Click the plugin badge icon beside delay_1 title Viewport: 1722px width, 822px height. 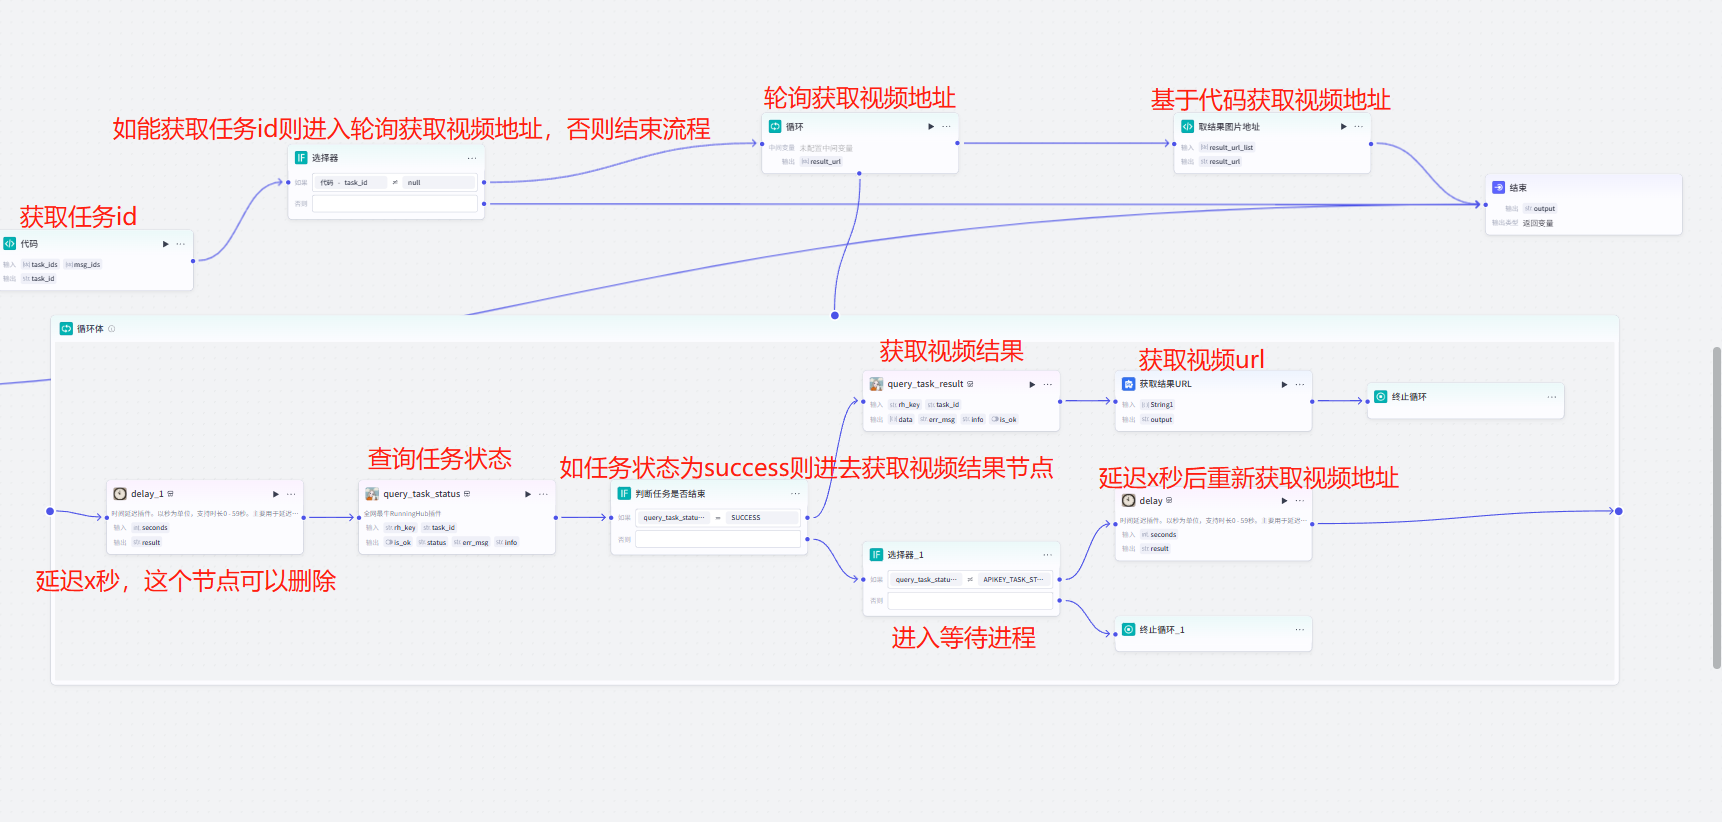[x=171, y=494]
